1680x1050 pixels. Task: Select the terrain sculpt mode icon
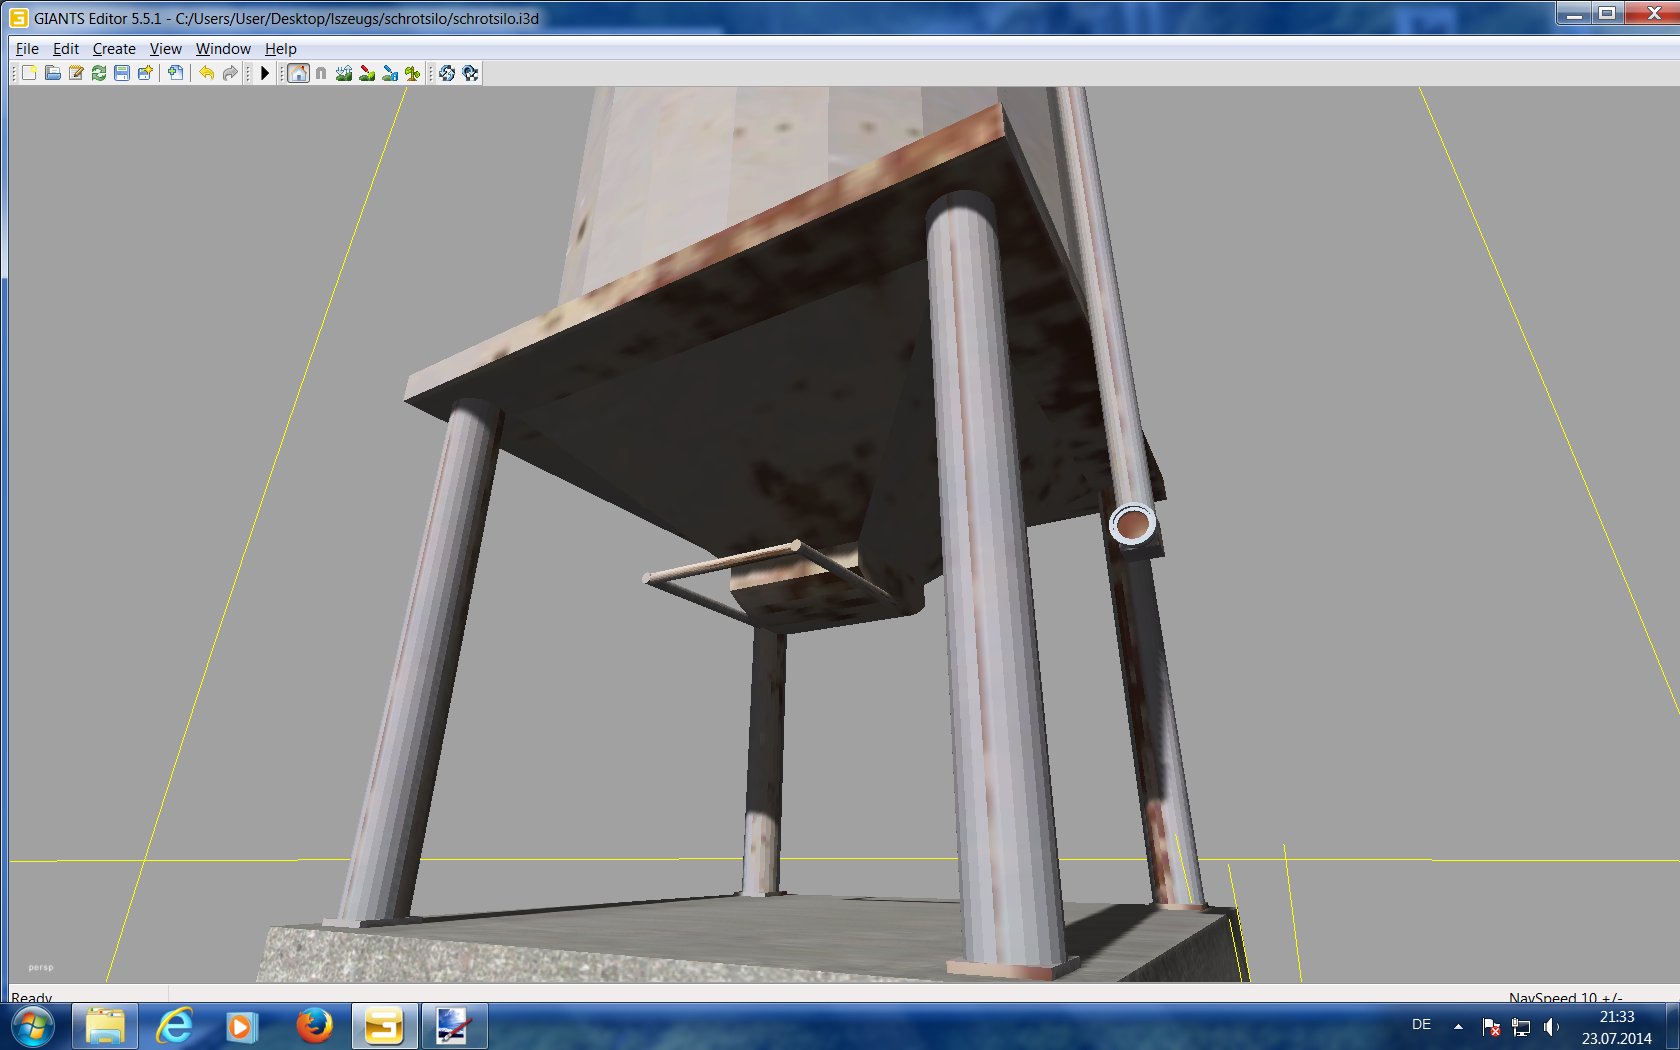tap(344, 73)
